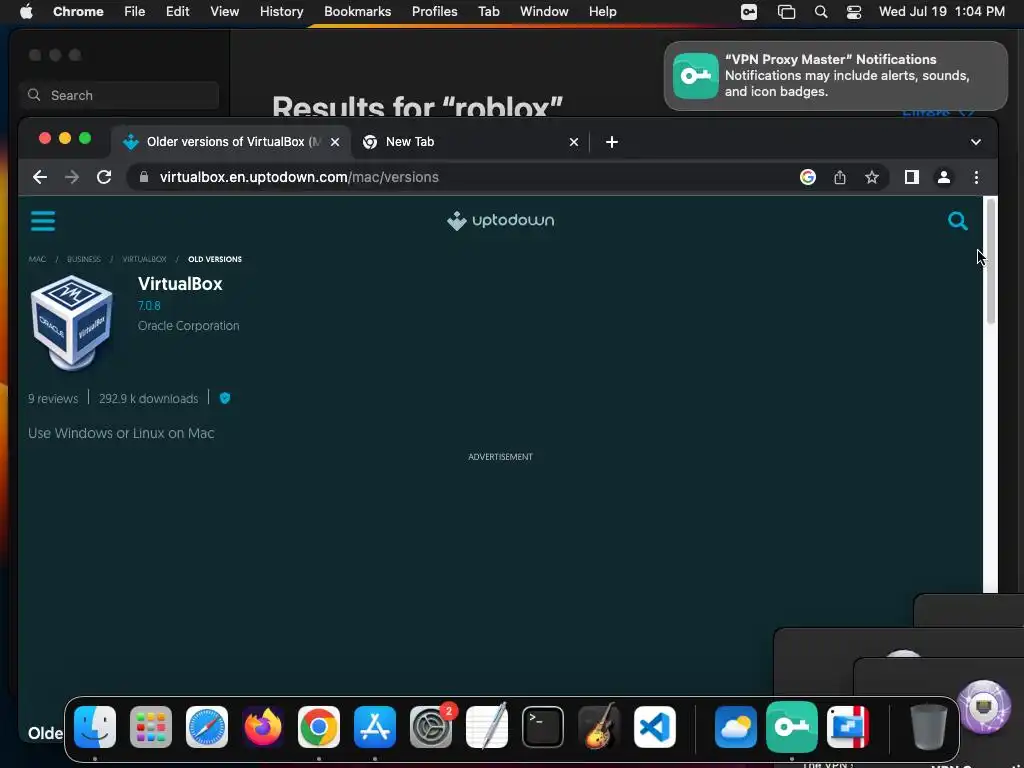Image resolution: width=1024 pixels, height=768 pixels.
Task: Bookmark this page with star icon
Action: [872, 177]
